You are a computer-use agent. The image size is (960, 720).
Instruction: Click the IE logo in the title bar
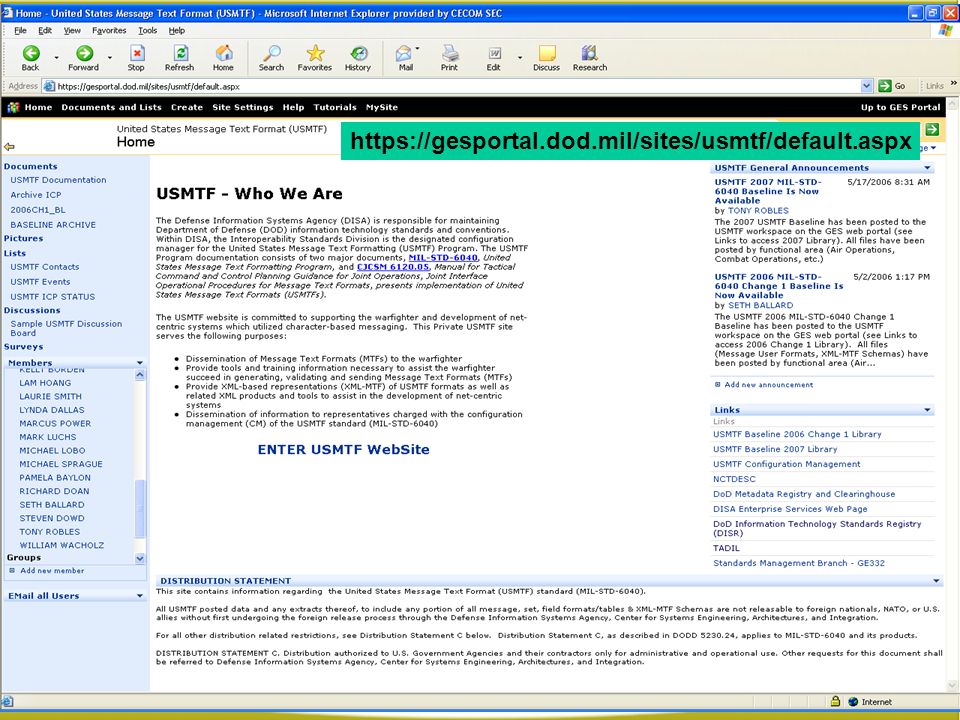pos(7,12)
